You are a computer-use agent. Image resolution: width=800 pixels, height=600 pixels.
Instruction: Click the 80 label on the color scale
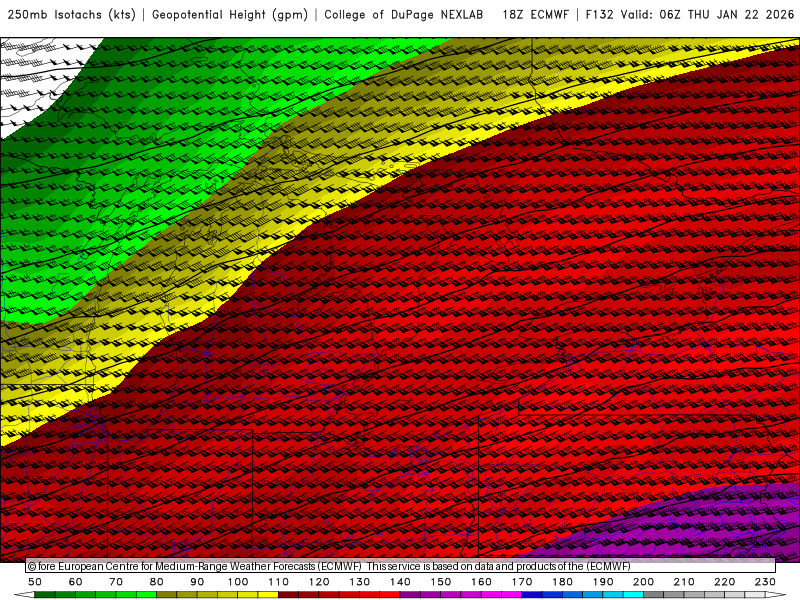(x=157, y=582)
